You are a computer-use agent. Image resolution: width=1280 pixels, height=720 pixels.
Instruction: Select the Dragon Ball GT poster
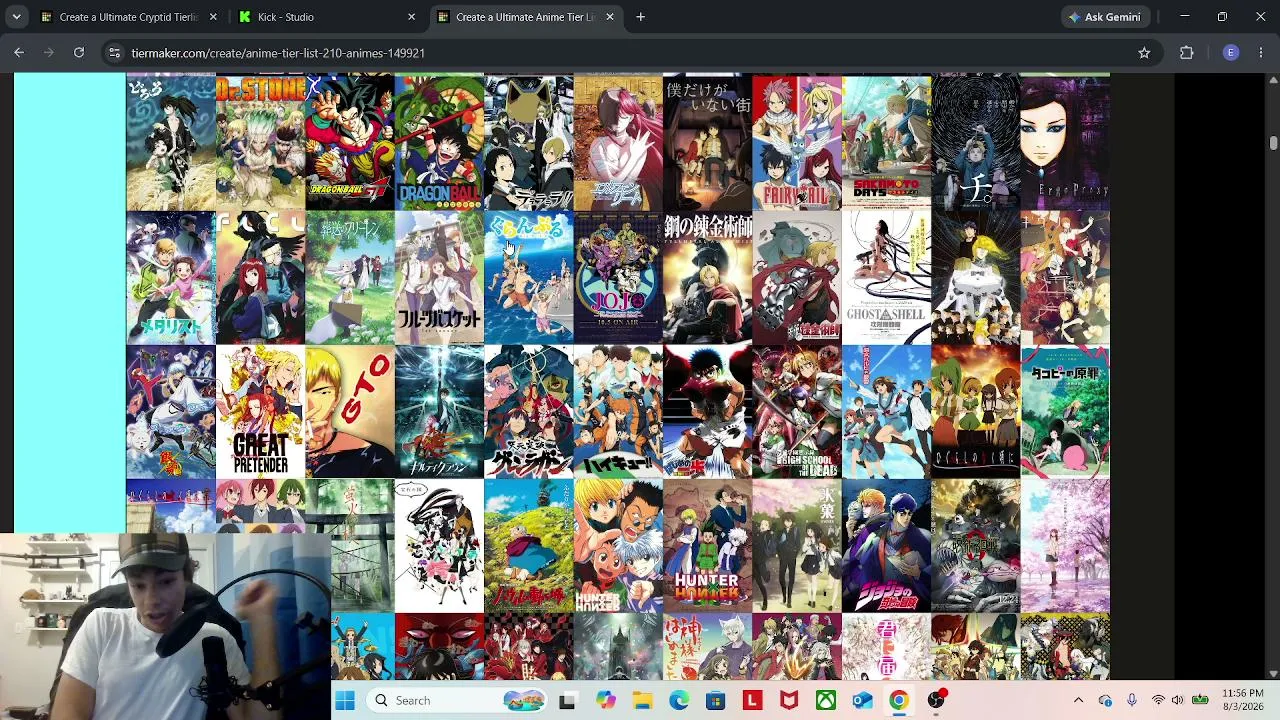[x=350, y=143]
